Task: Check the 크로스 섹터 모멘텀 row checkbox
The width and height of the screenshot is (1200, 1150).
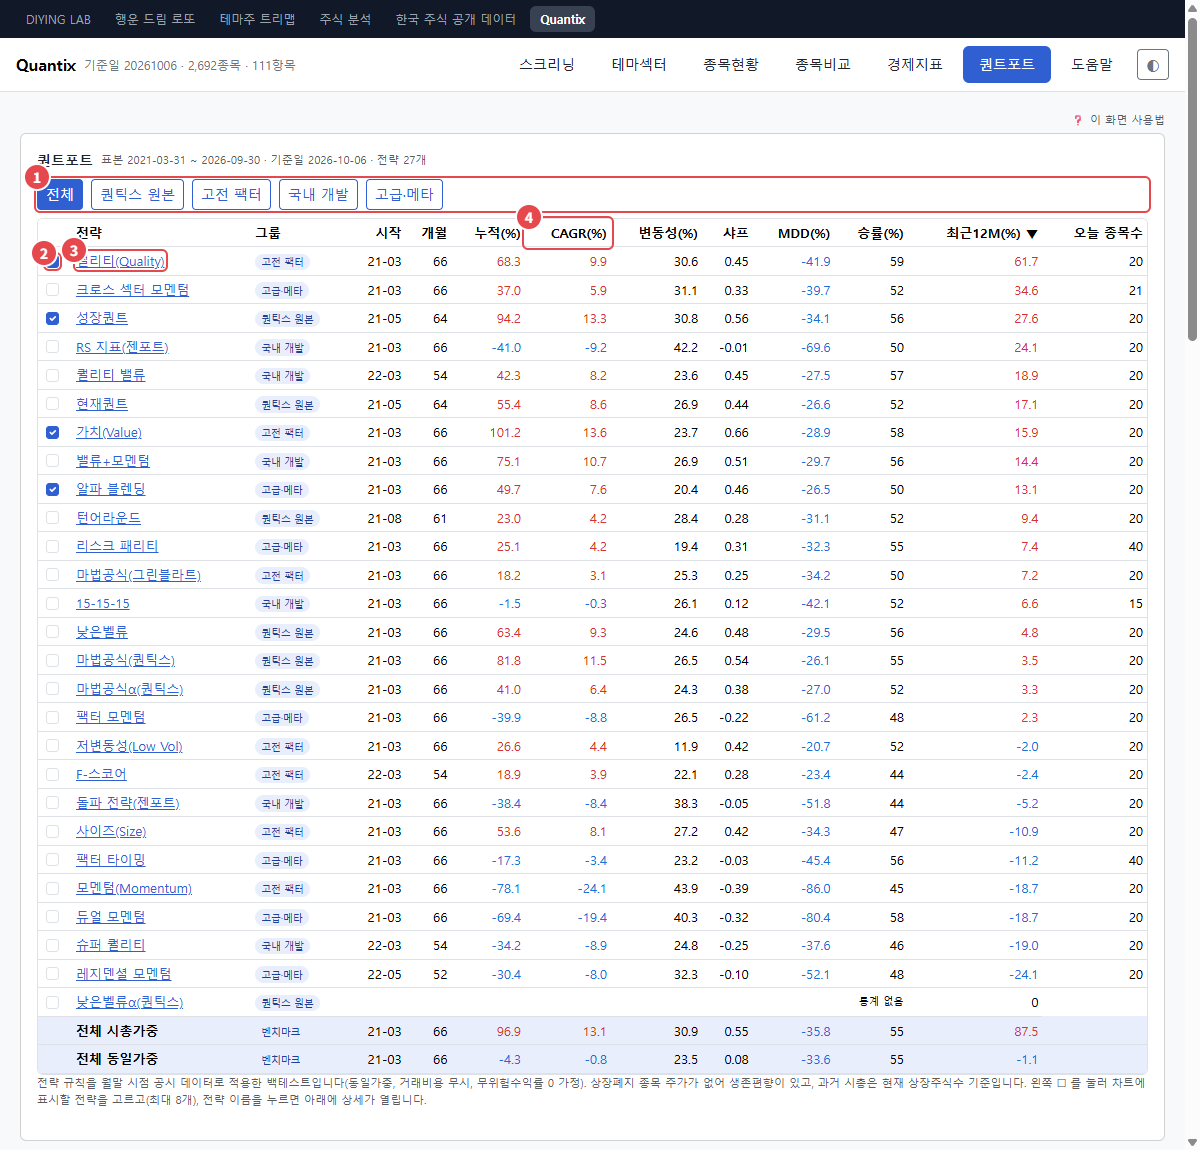Action: click(x=52, y=290)
